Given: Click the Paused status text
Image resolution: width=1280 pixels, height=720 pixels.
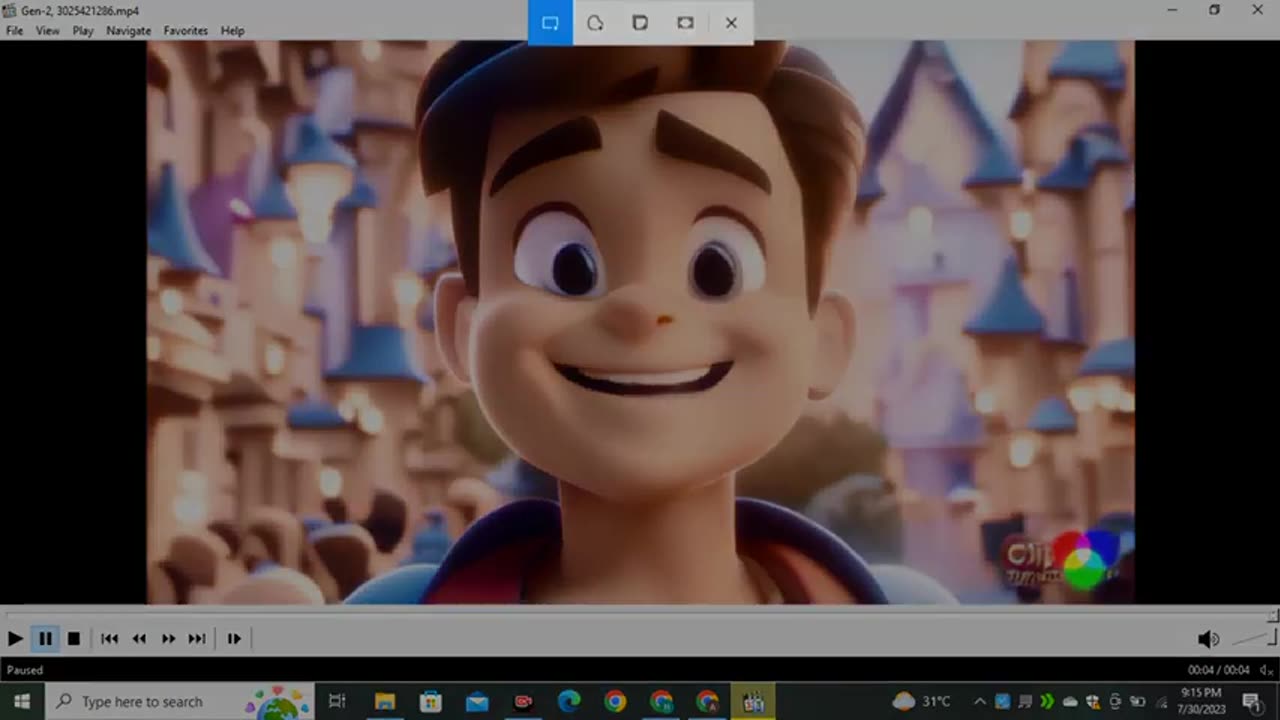Looking at the screenshot, I should (25, 670).
